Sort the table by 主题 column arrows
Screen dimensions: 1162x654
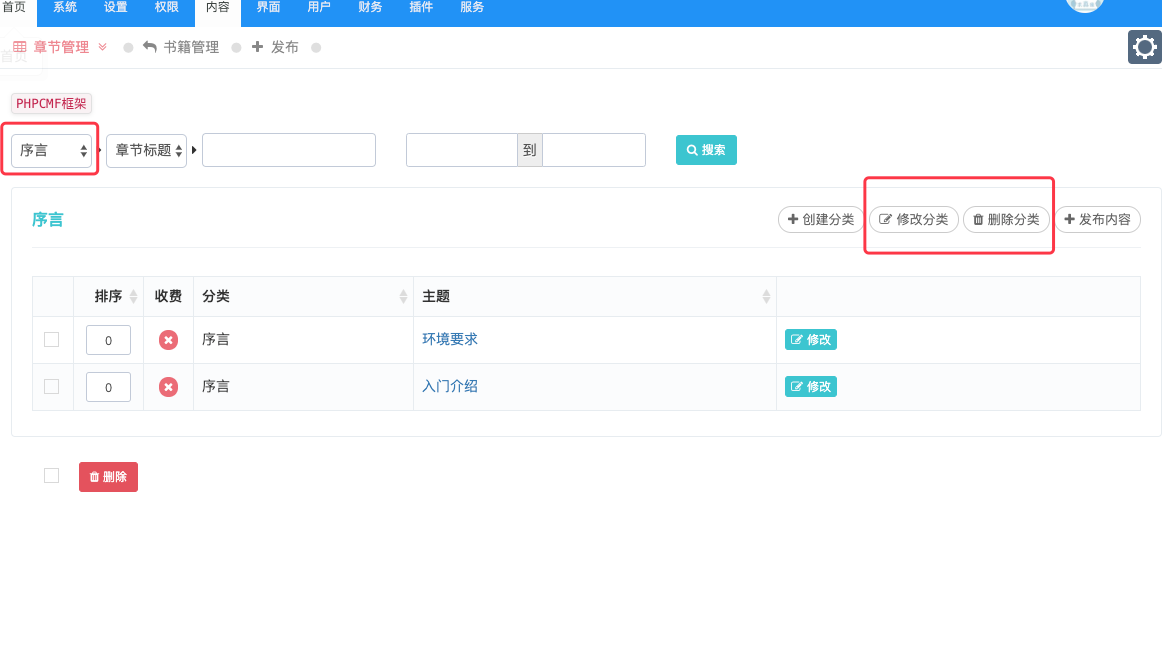[766, 296]
